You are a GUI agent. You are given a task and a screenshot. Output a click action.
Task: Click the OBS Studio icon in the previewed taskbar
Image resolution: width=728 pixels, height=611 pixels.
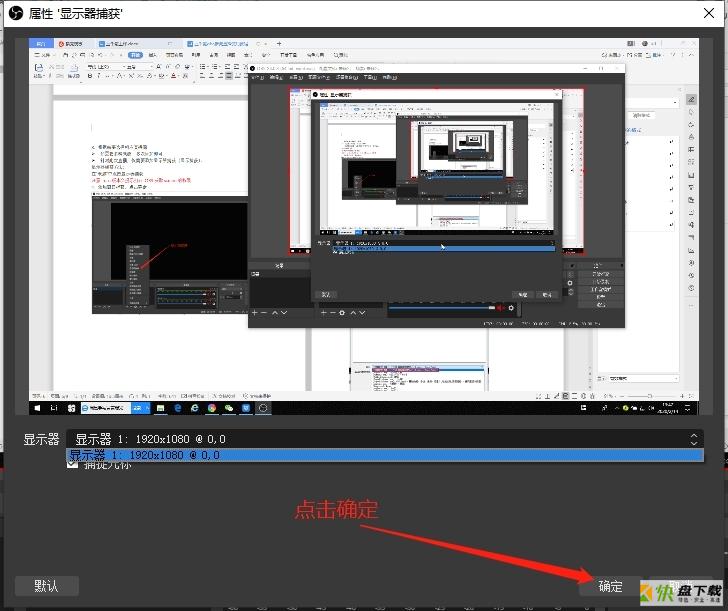pos(263,408)
